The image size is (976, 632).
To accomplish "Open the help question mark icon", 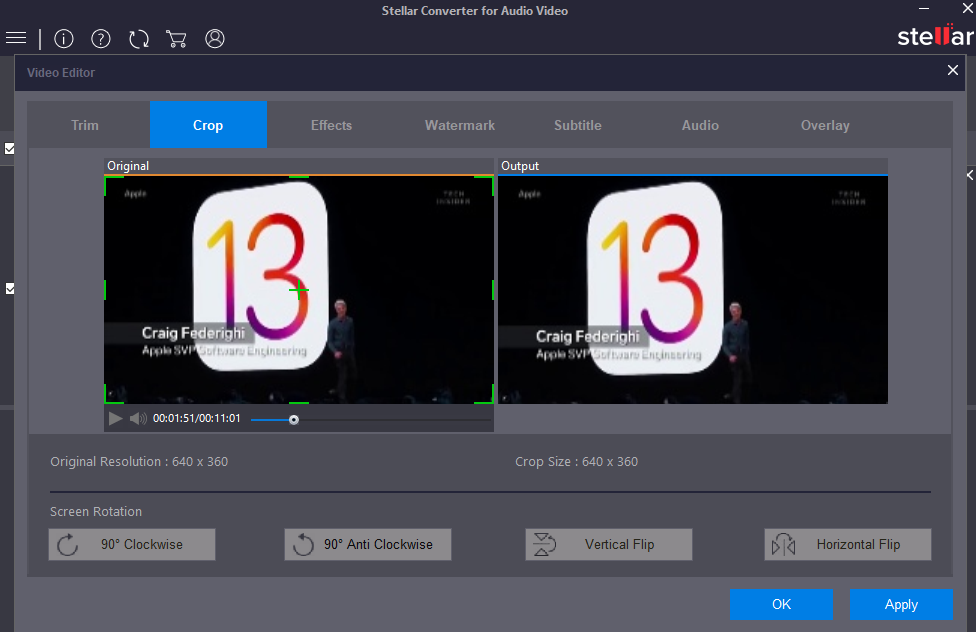I will pyautogui.click(x=101, y=39).
